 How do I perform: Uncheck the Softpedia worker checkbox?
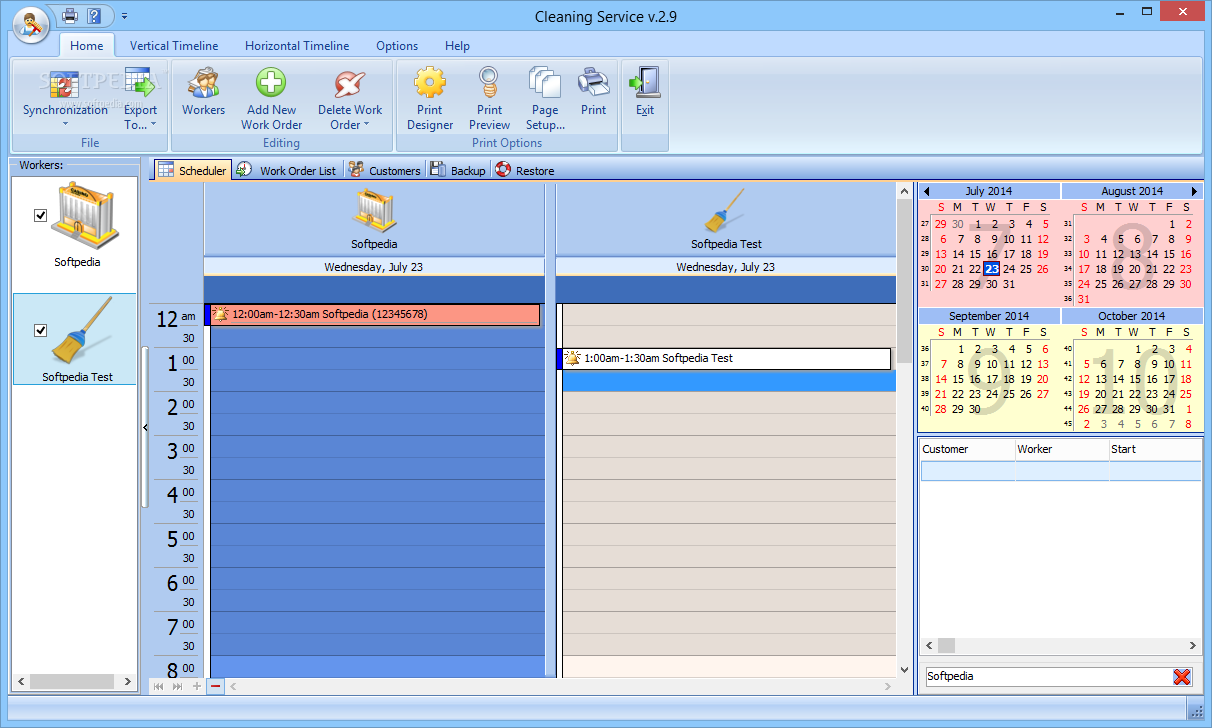pos(41,215)
